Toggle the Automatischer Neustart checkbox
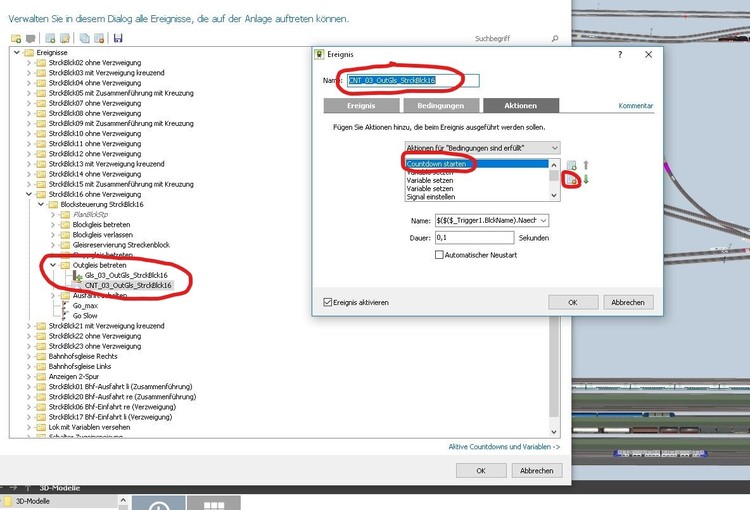This screenshot has width=750, height=510. pyautogui.click(x=439, y=255)
